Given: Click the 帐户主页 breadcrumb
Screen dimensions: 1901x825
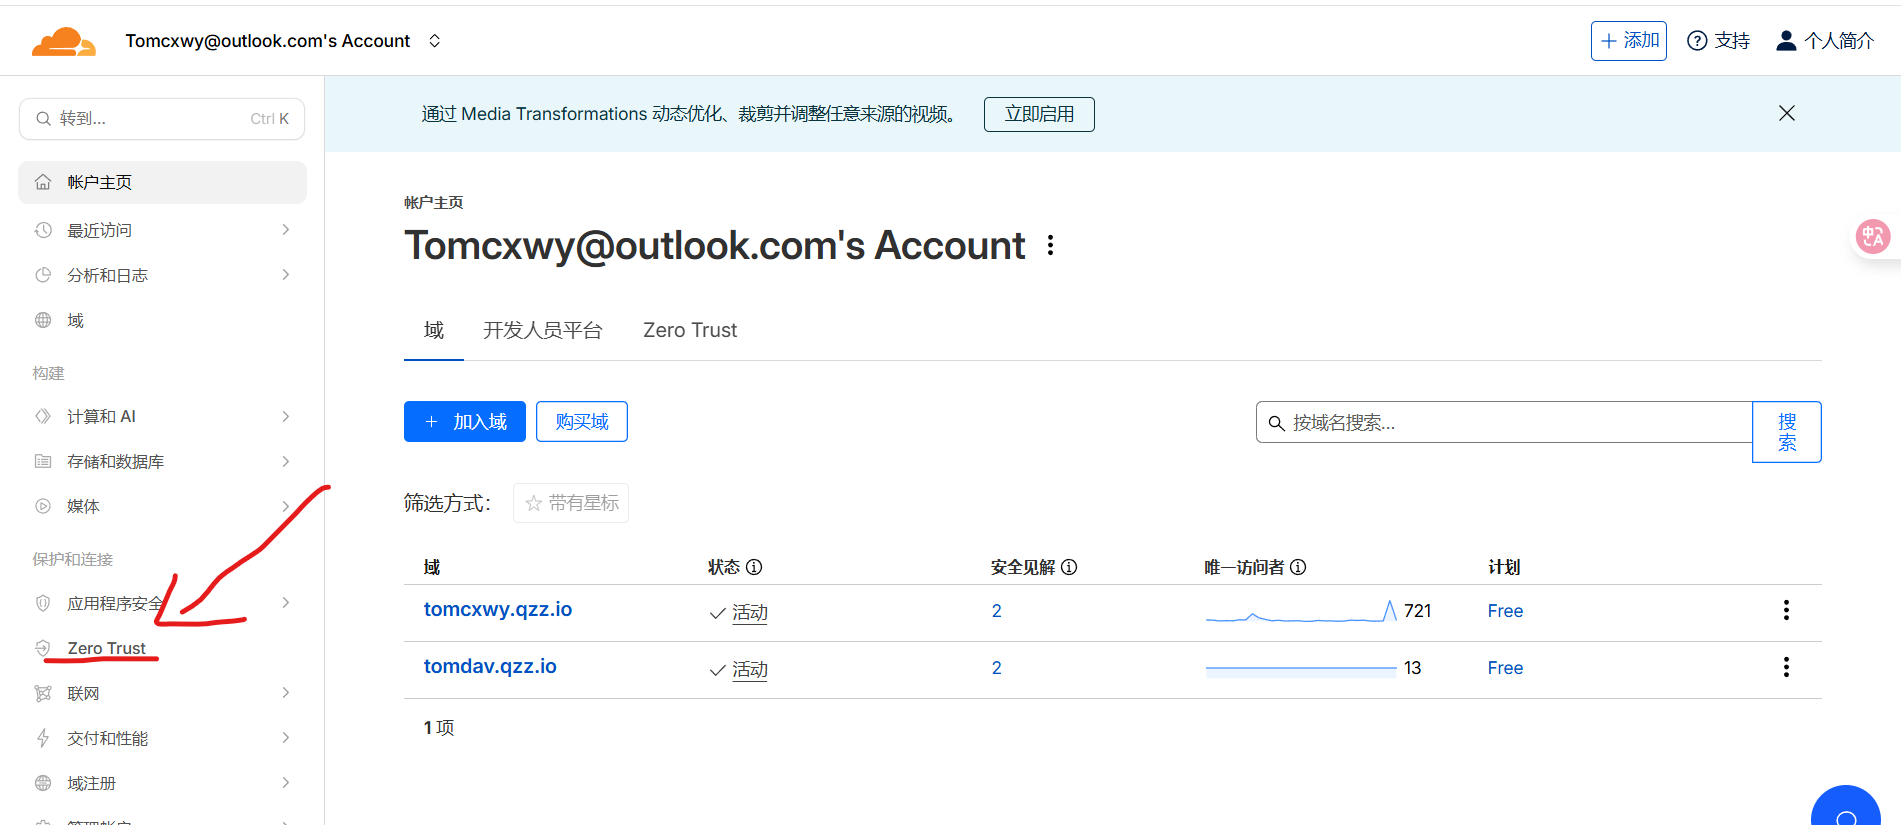Looking at the screenshot, I should click(x=433, y=202).
